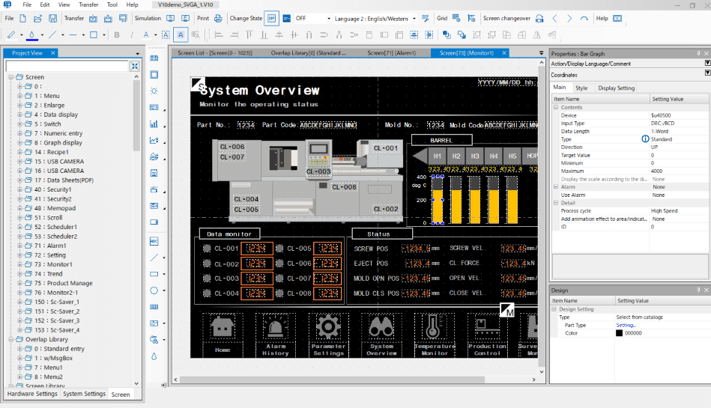Click the Print printer icon
This screenshot has width=711, height=408.
tap(218, 19)
